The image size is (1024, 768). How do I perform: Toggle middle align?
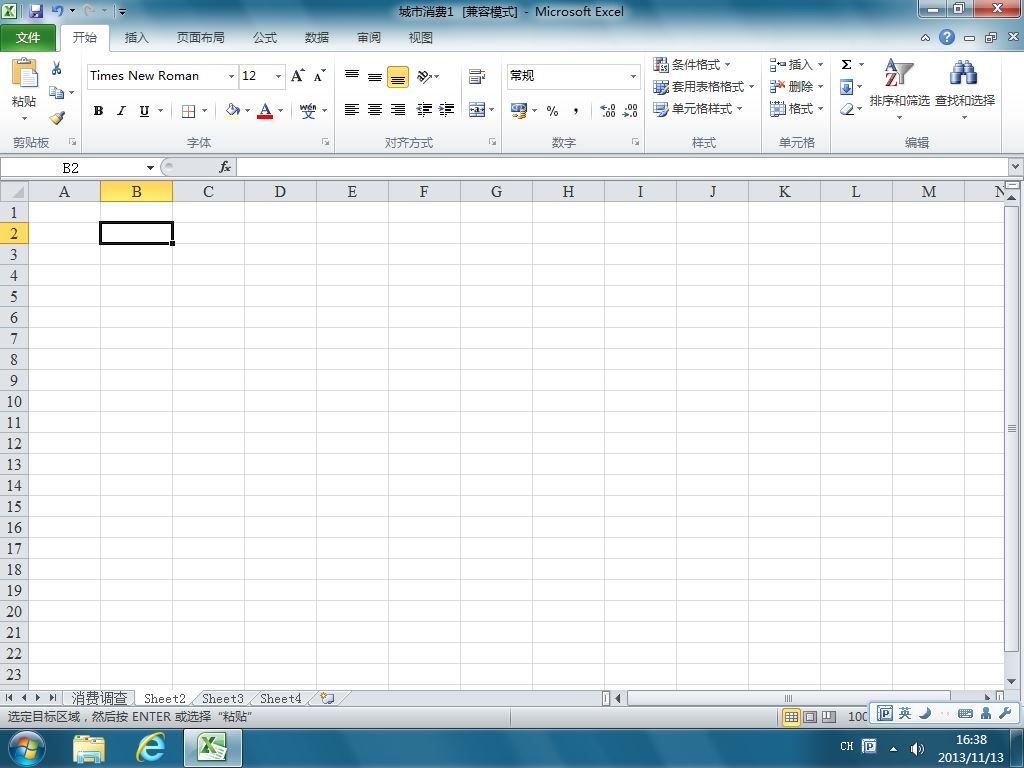(x=375, y=76)
